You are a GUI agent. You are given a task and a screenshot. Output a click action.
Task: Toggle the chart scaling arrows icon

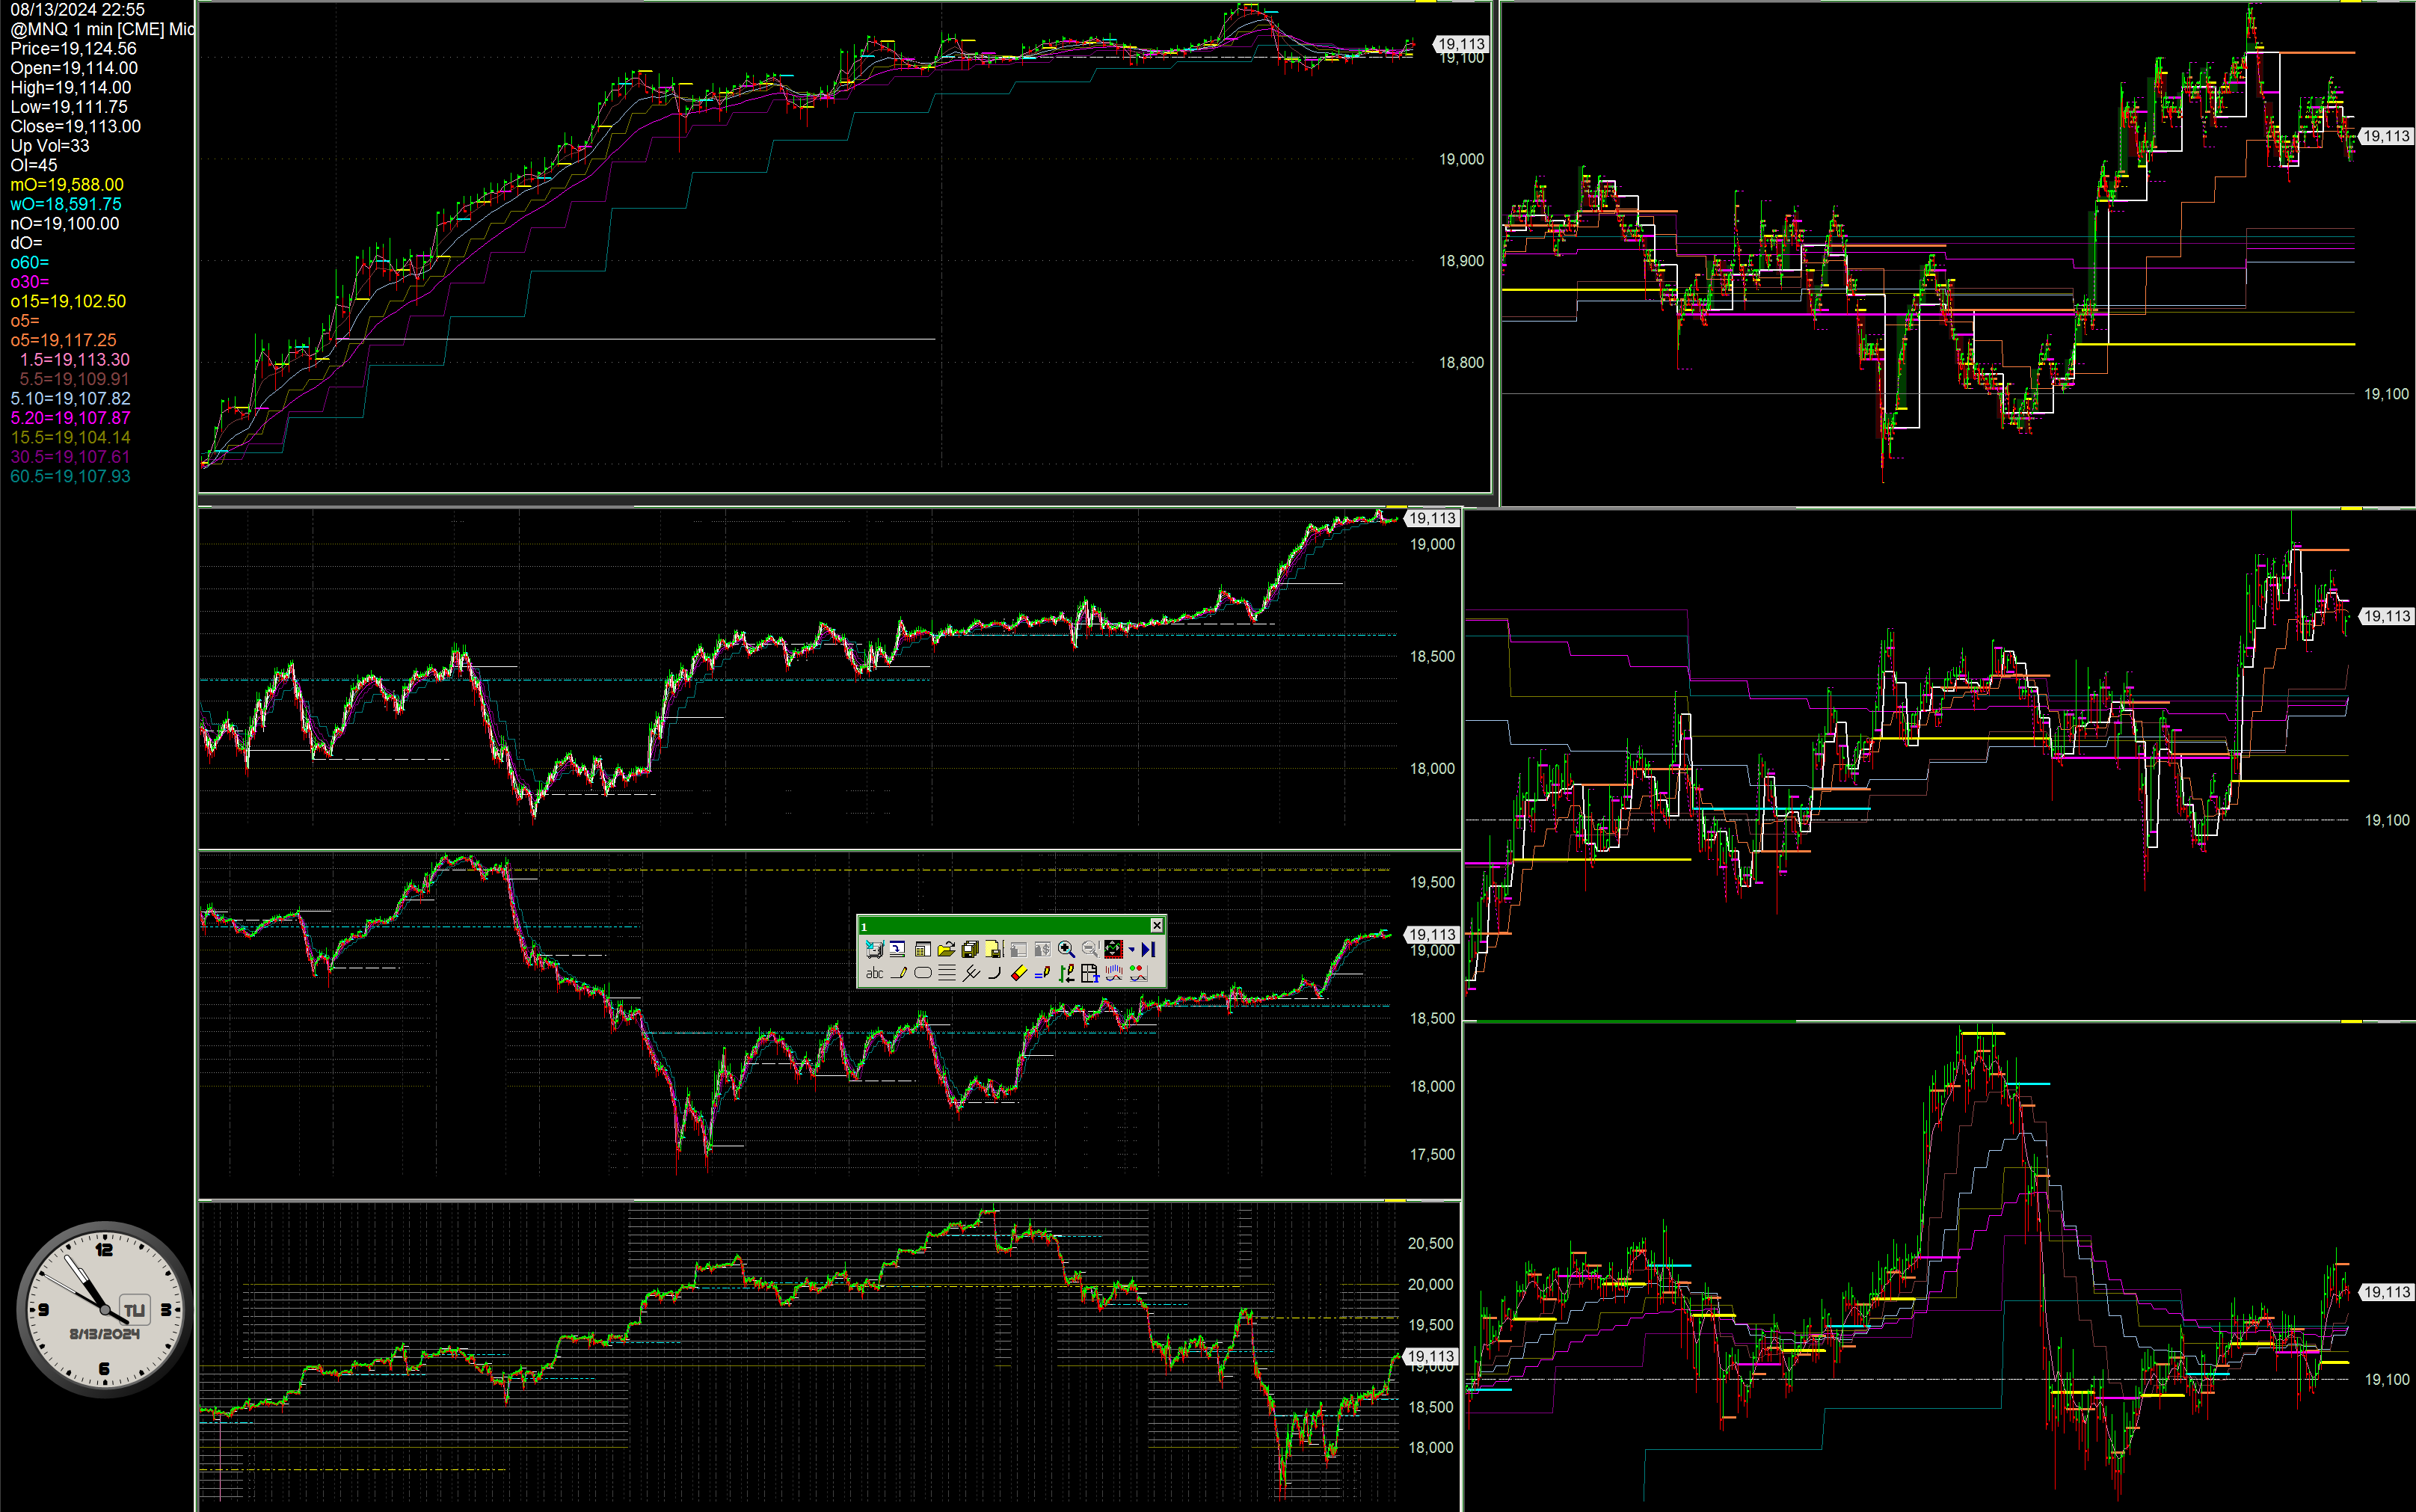(x=1113, y=949)
